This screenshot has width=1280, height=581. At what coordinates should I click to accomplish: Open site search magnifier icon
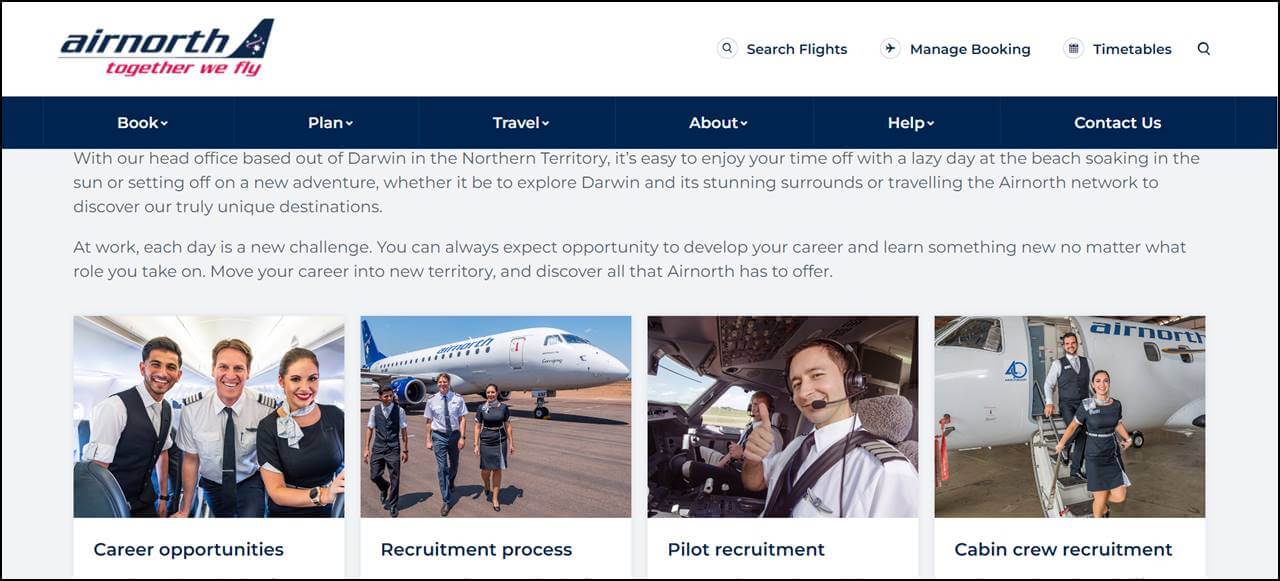point(1204,48)
